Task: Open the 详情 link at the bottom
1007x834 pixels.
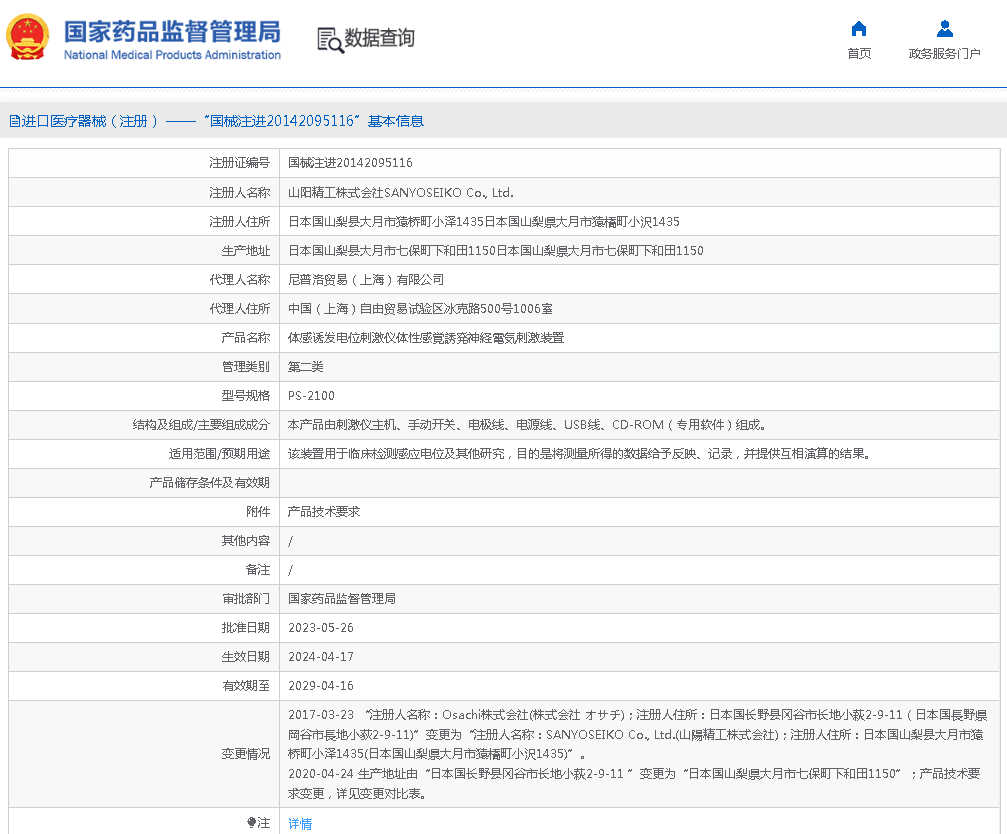Action: (x=300, y=824)
